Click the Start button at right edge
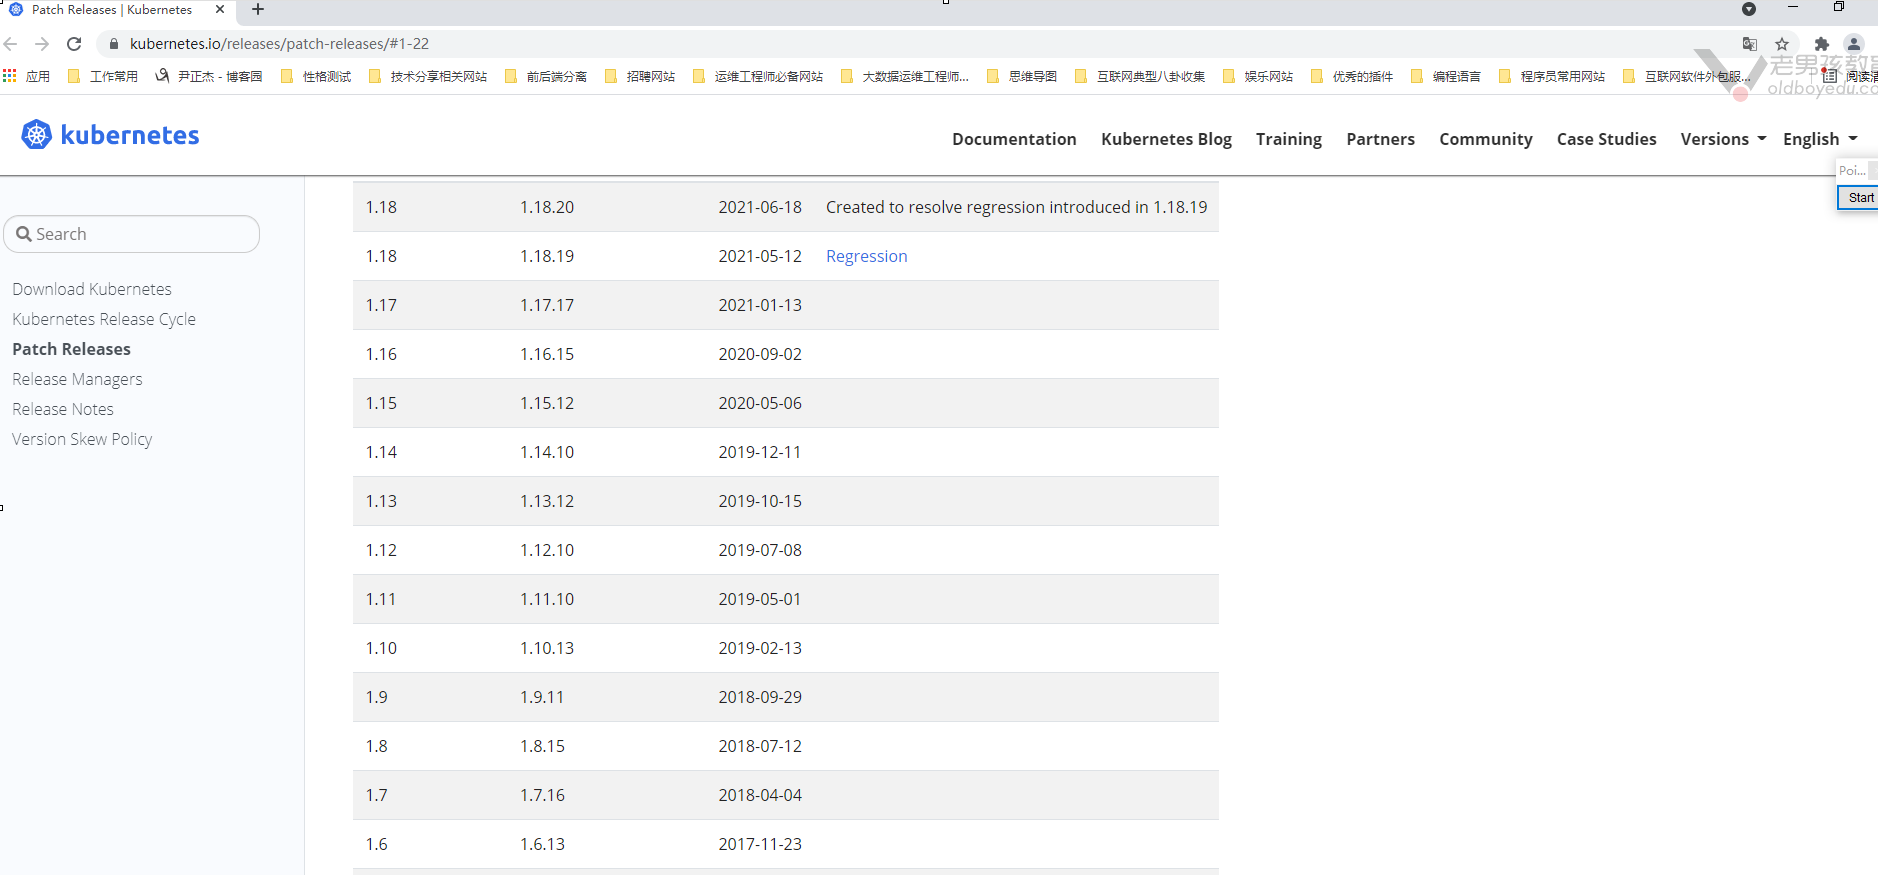This screenshot has height=875, width=1878. [1860, 198]
